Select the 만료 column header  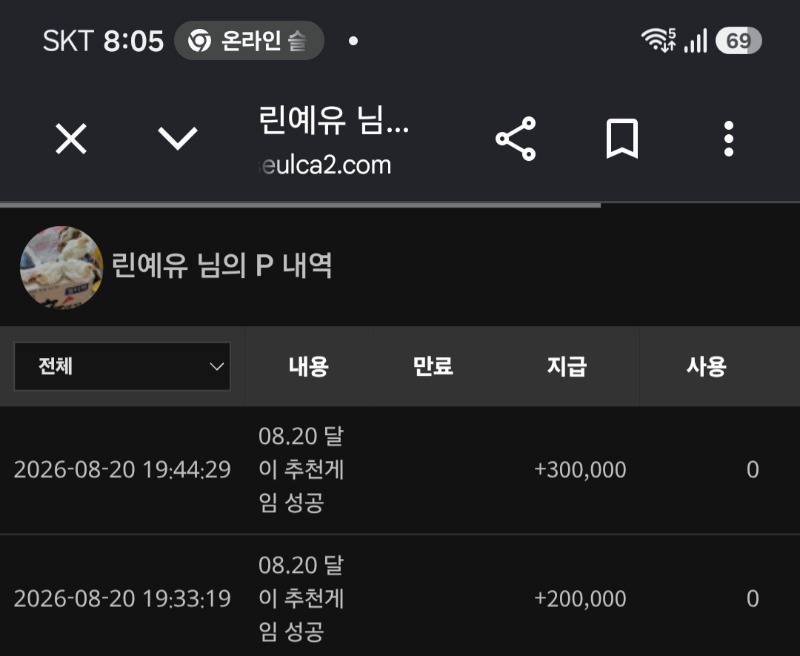click(x=433, y=366)
